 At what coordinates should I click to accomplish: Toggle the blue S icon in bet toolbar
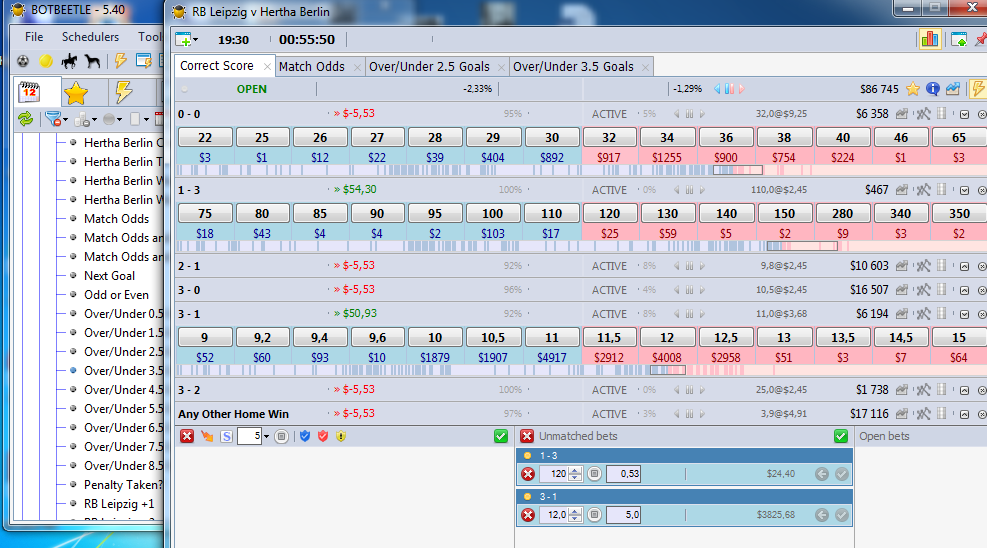(227, 436)
